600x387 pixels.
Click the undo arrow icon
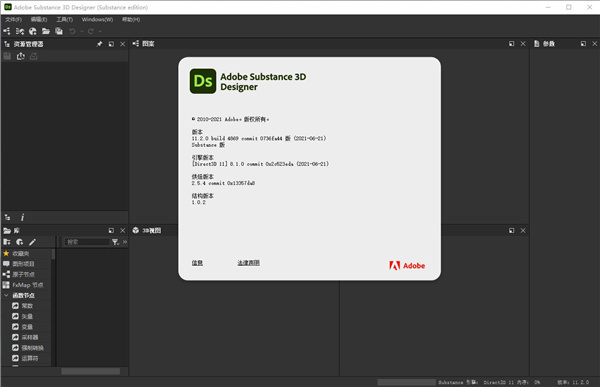[x=72, y=31]
